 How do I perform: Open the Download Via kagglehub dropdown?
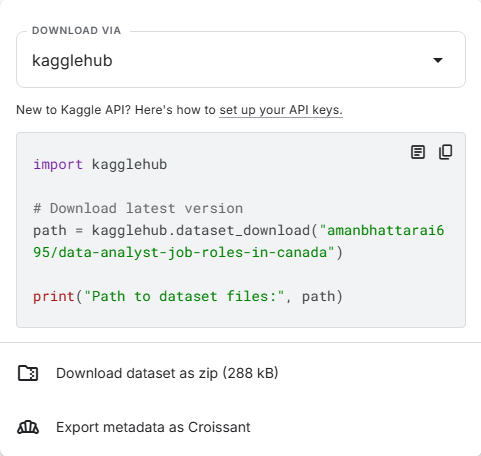(241, 60)
